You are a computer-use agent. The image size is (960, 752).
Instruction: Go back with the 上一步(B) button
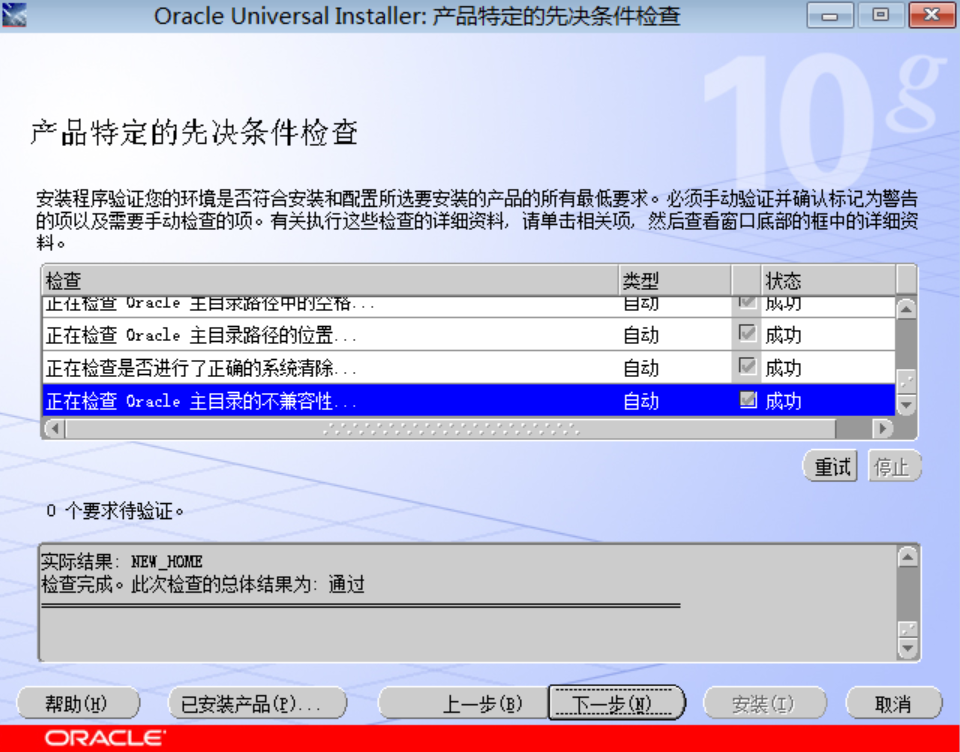[463, 704]
